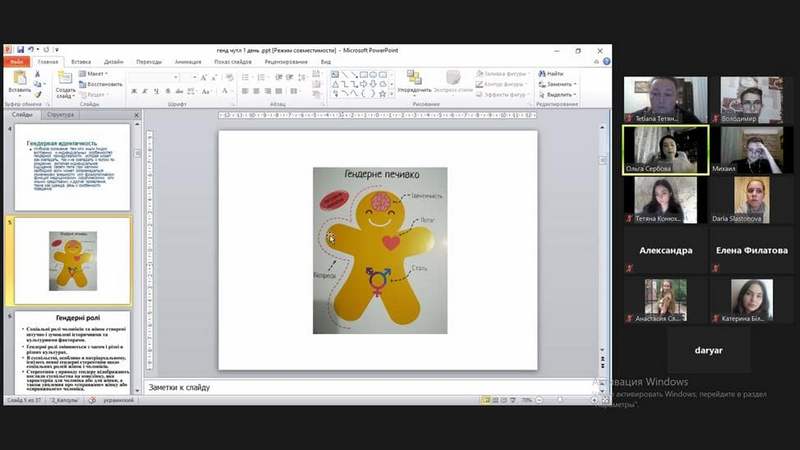
Task: Switch to the Структура outline tab
Action: tap(60, 115)
